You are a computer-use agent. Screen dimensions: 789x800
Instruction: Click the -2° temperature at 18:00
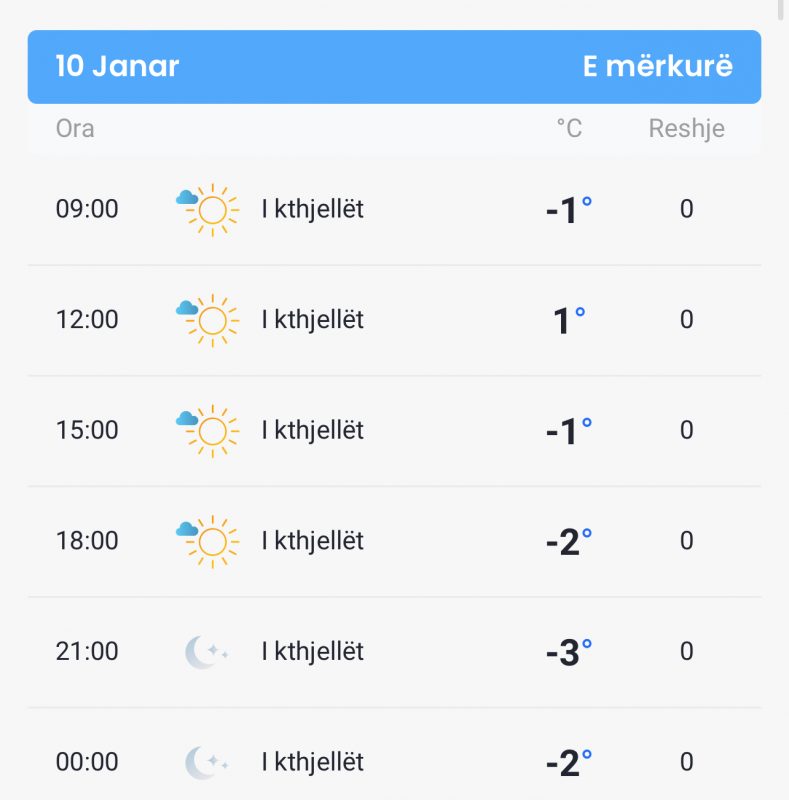[569, 542]
